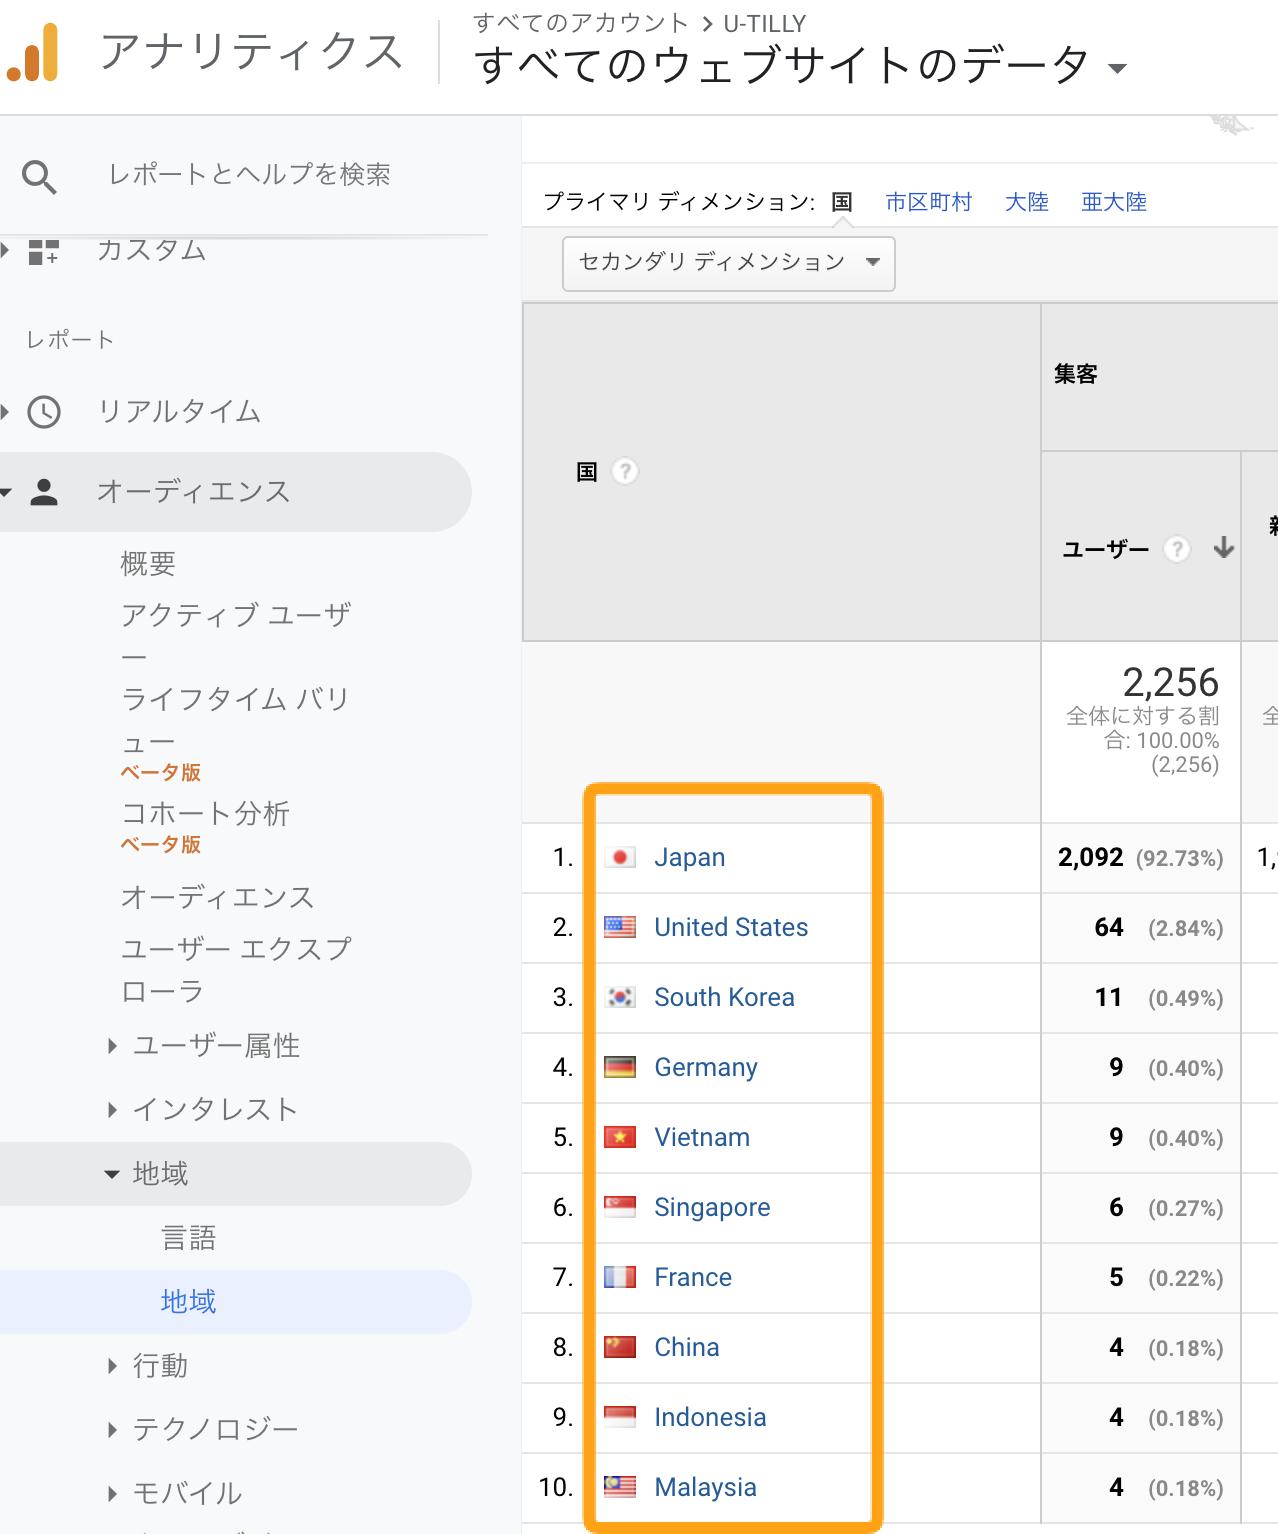Screen dimensions: 1278x1534
Task: Select highlighted 地域 report item
Action: [189, 1302]
